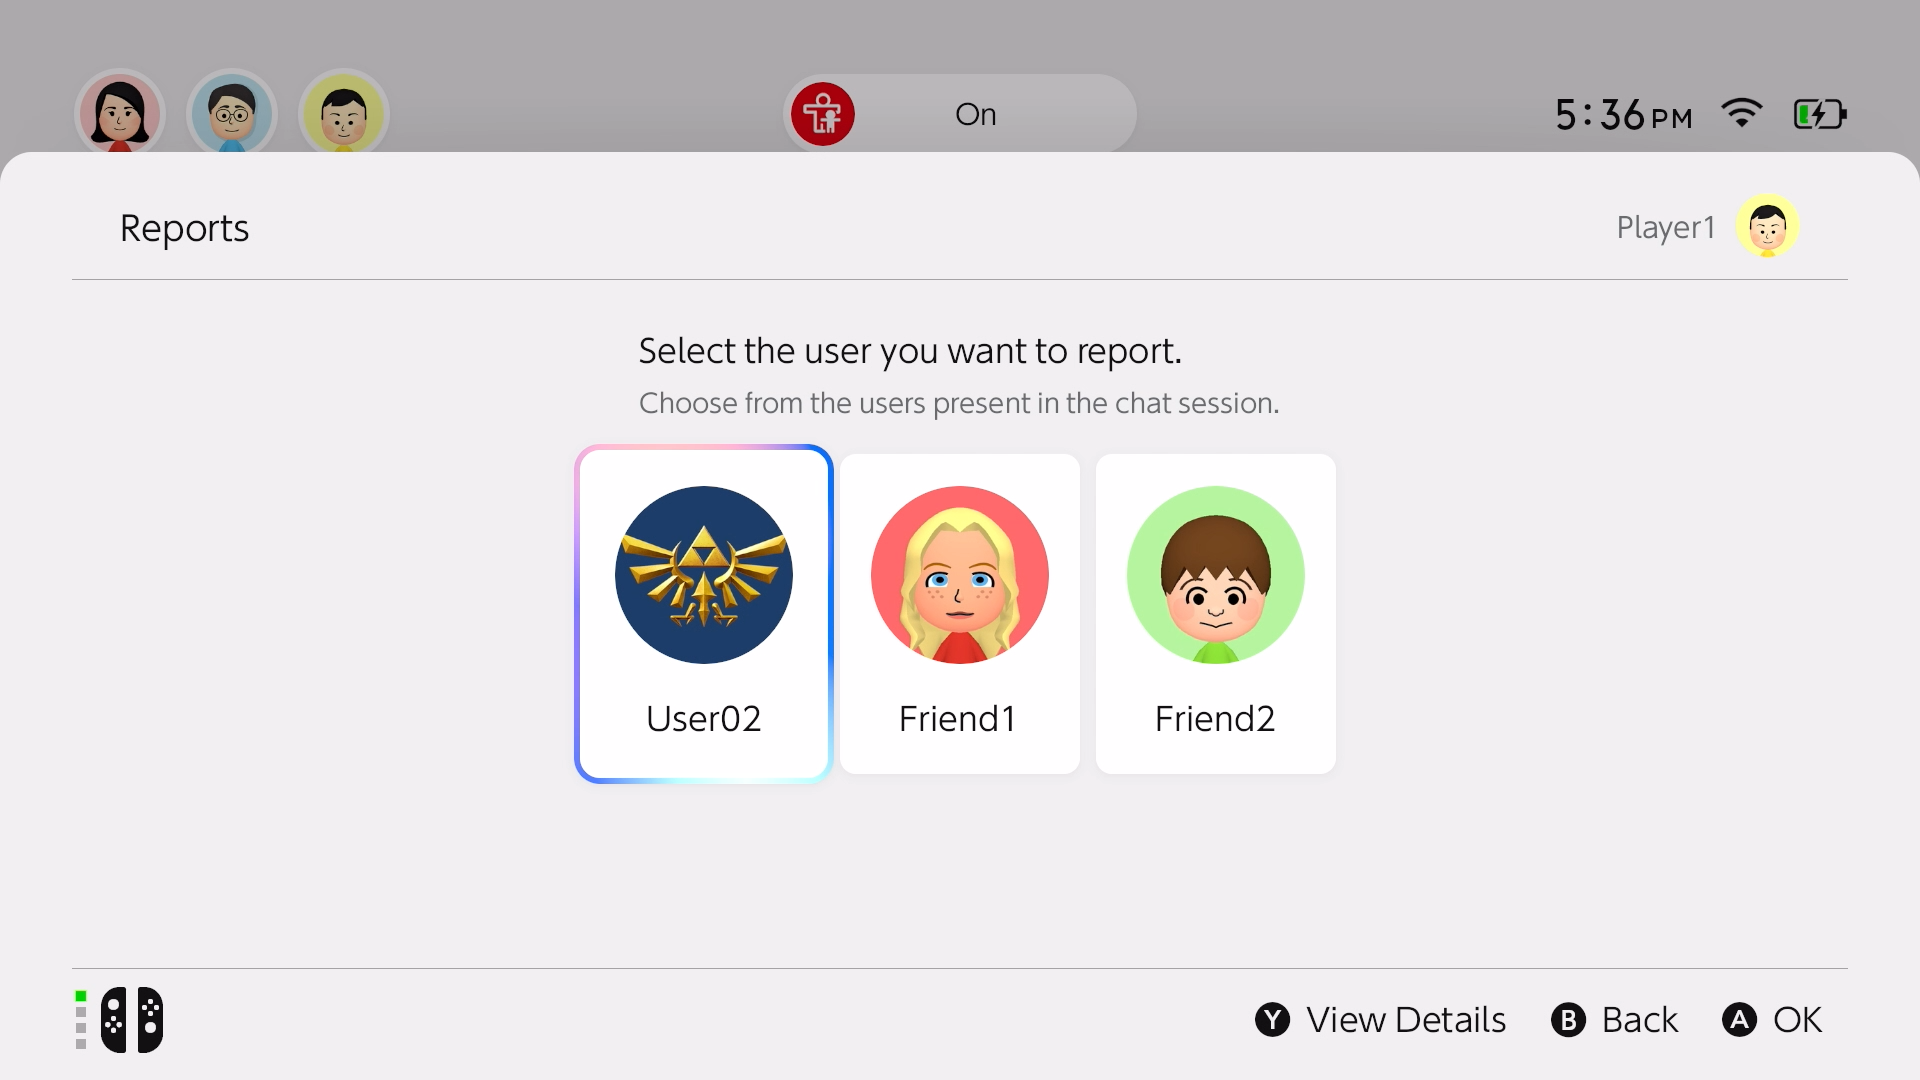Click the A button icon near OK

click(x=1740, y=1019)
